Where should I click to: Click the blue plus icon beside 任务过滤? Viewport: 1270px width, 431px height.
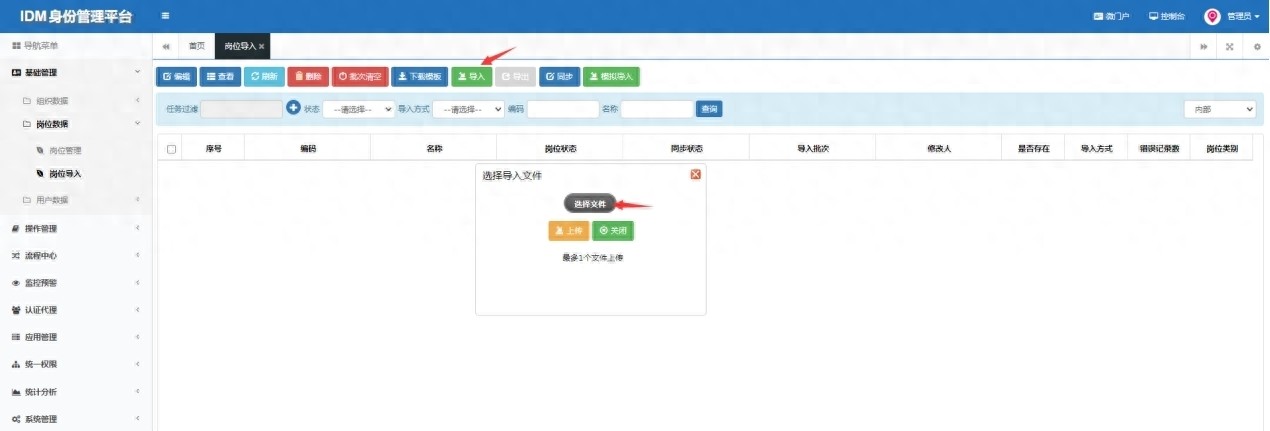293,108
